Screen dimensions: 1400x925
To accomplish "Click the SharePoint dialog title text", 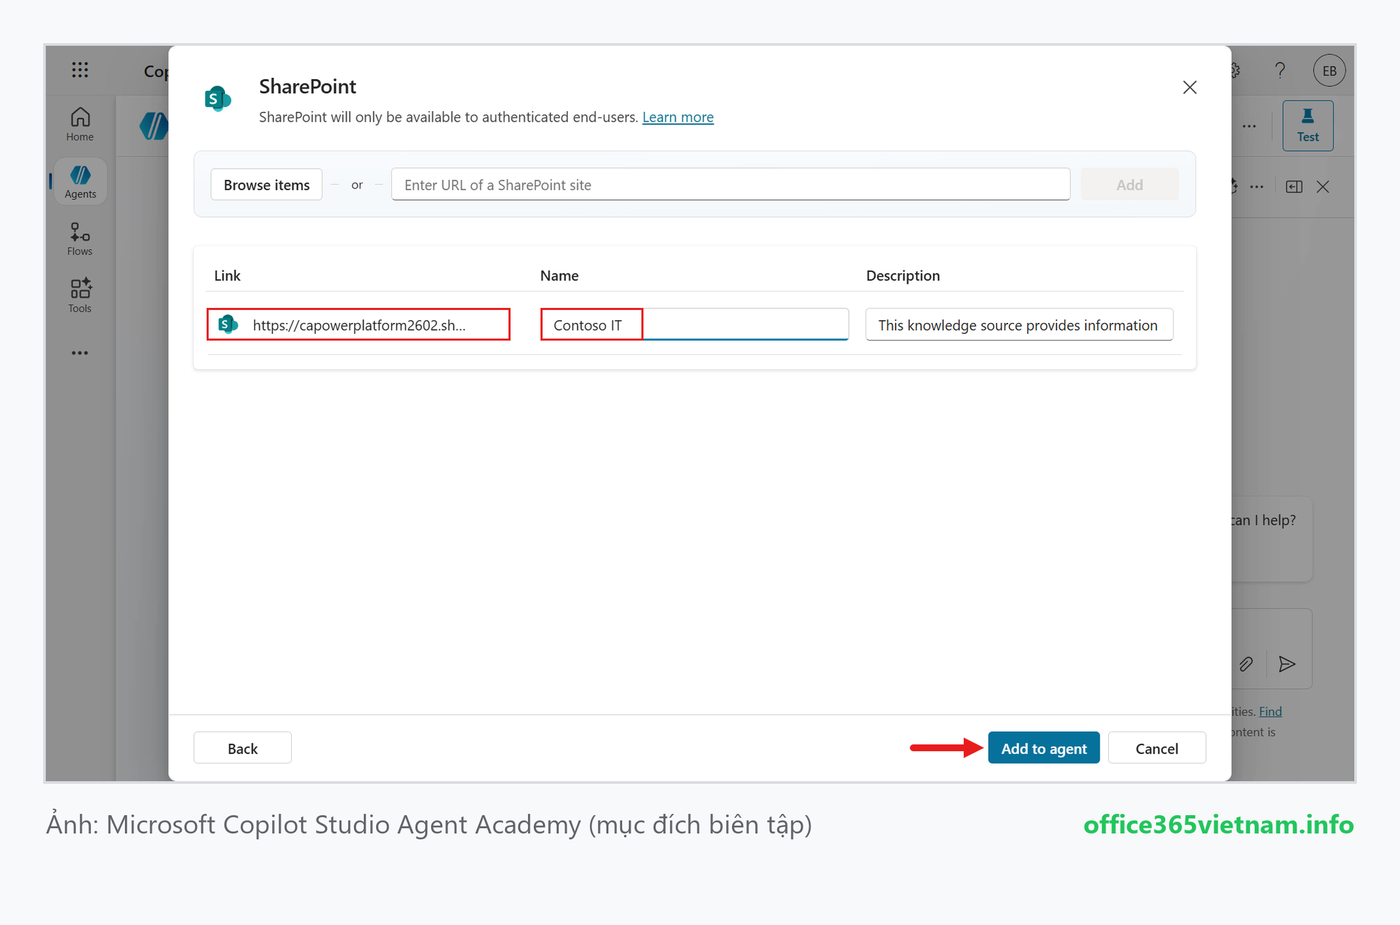I will tap(308, 87).
